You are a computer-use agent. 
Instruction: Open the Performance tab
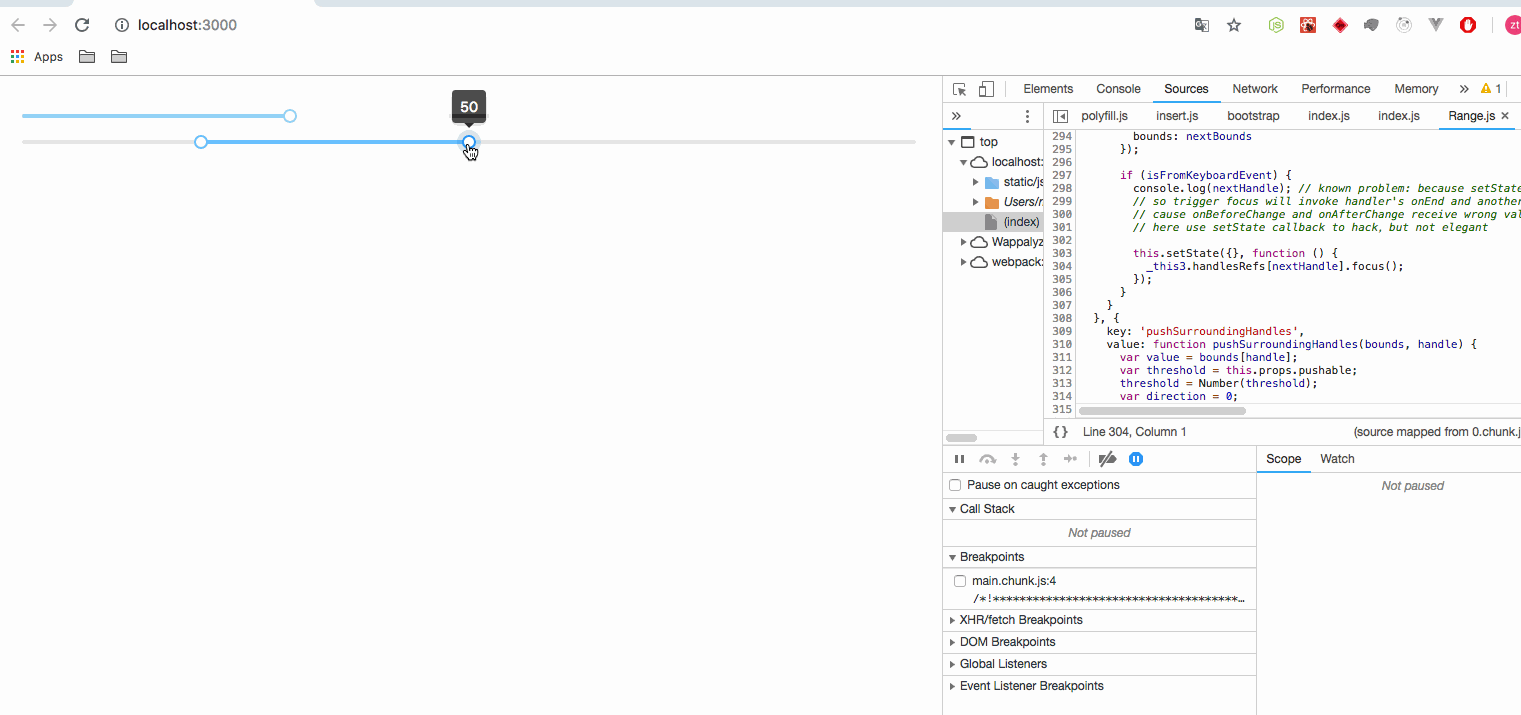coord(1336,89)
